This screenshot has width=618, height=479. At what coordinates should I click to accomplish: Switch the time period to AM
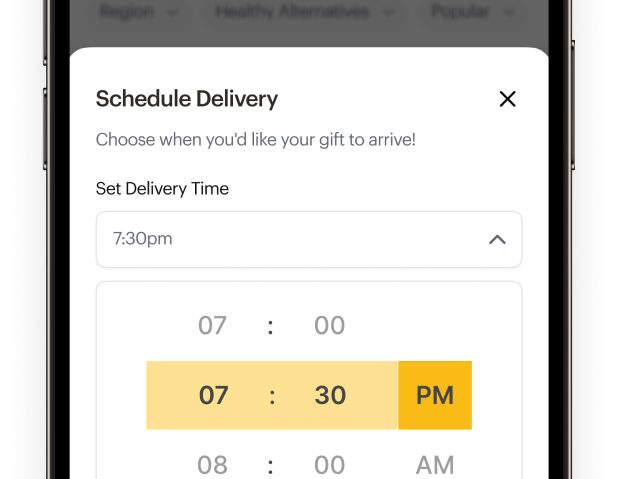(x=435, y=464)
